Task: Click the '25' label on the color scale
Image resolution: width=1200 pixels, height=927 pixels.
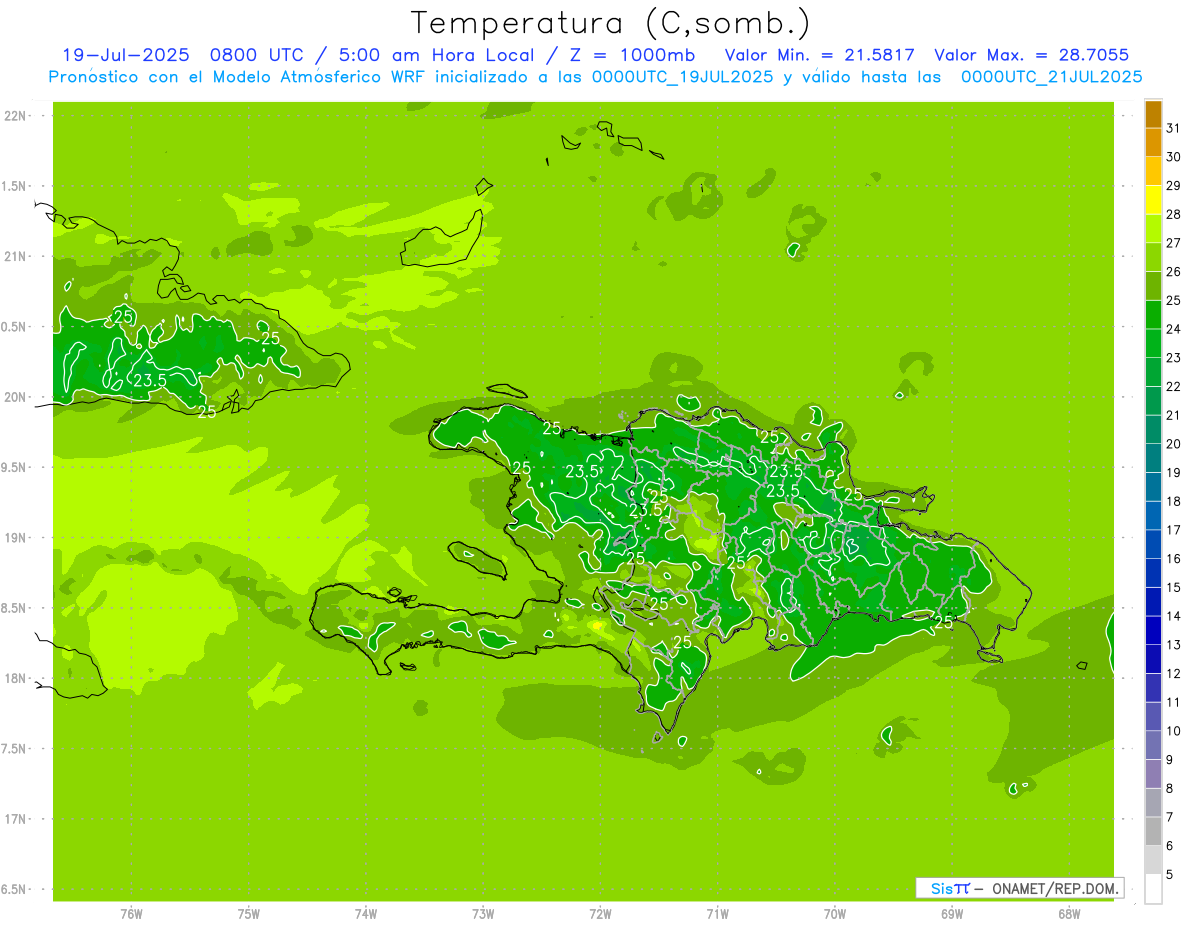Action: coord(1174,300)
